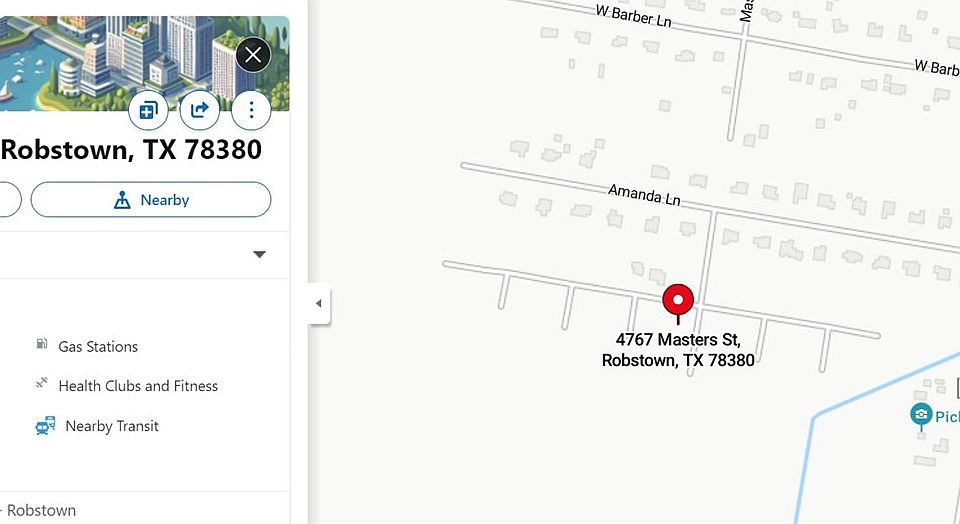Click the bus transit icon
This screenshot has width=960, height=524.
click(x=45, y=425)
